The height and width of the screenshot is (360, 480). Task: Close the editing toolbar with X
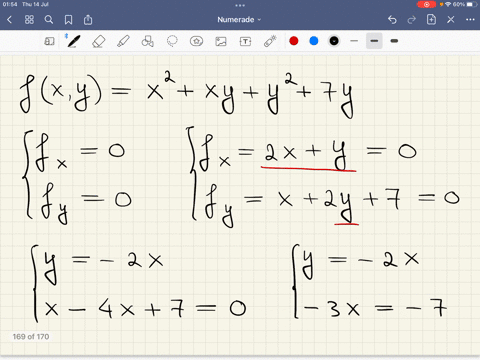point(451,20)
